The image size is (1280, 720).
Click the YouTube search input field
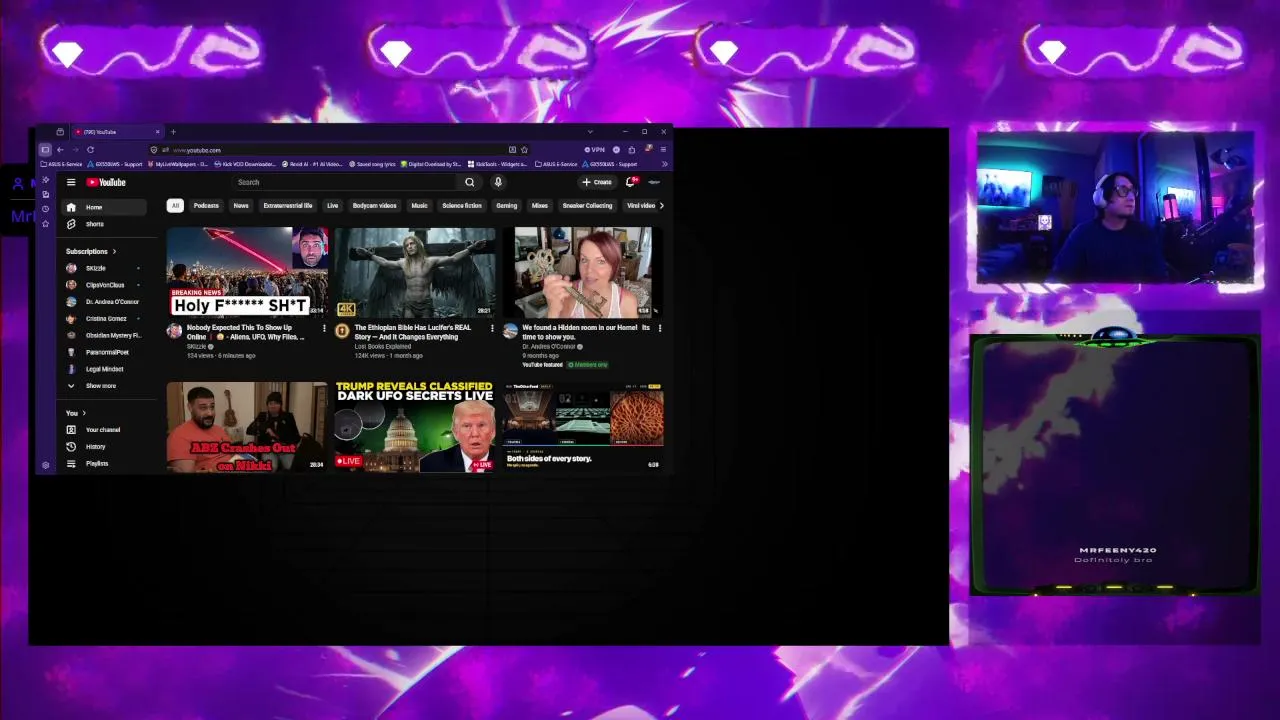tap(345, 182)
